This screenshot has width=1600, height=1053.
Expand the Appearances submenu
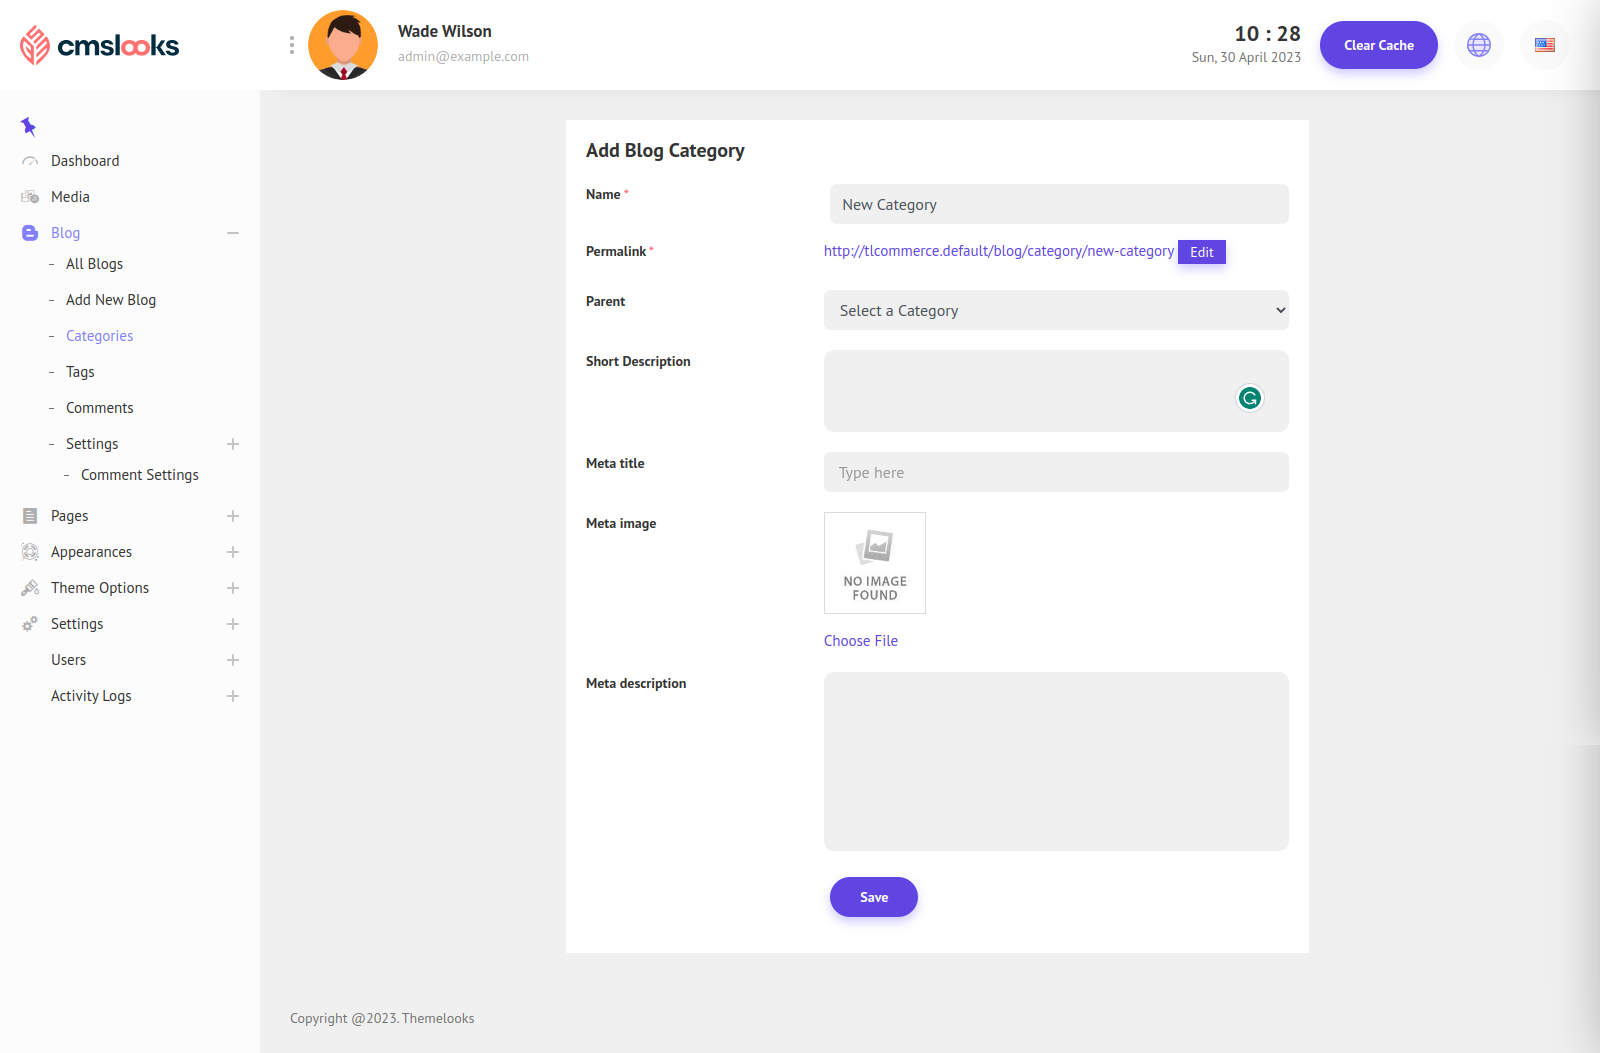[233, 552]
